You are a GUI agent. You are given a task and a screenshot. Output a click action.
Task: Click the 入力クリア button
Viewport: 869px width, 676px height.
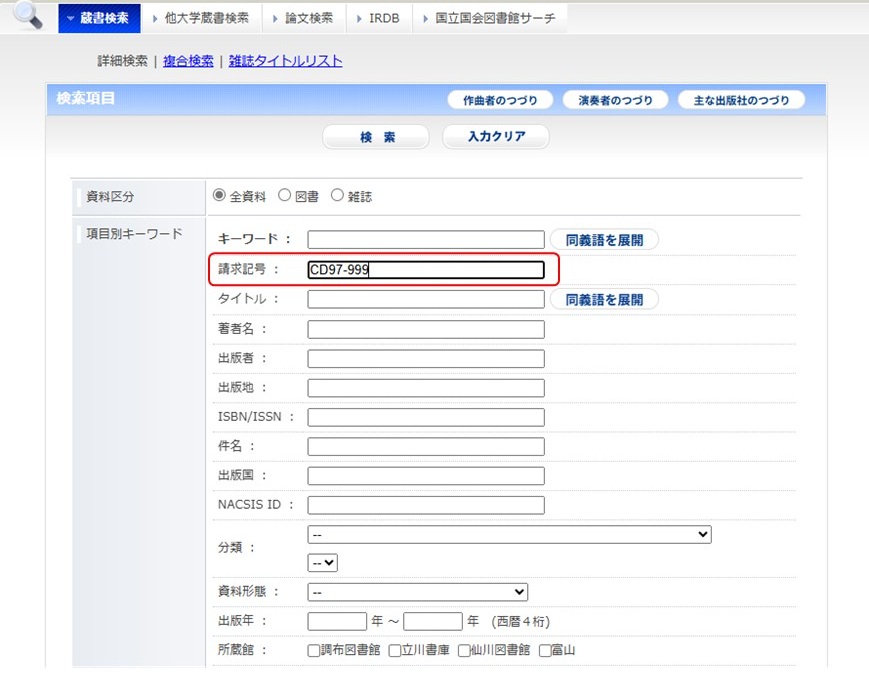click(496, 136)
